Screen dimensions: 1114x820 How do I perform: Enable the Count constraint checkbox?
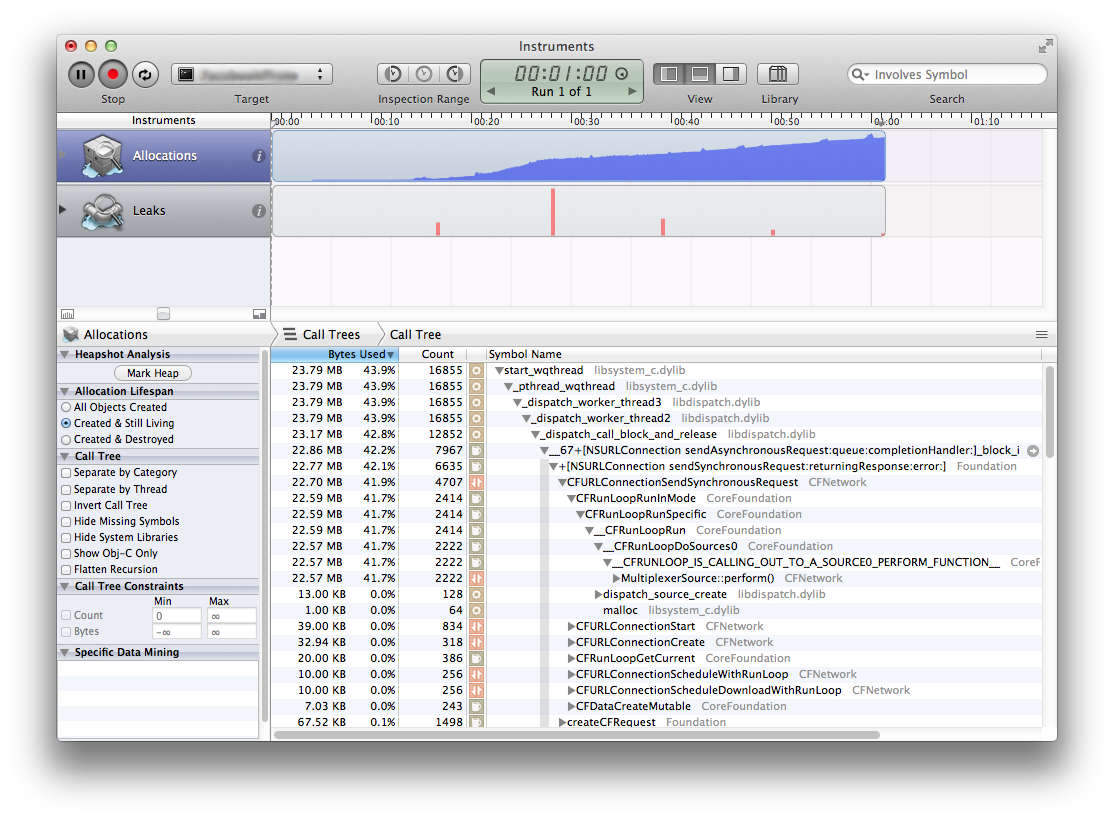[x=66, y=615]
